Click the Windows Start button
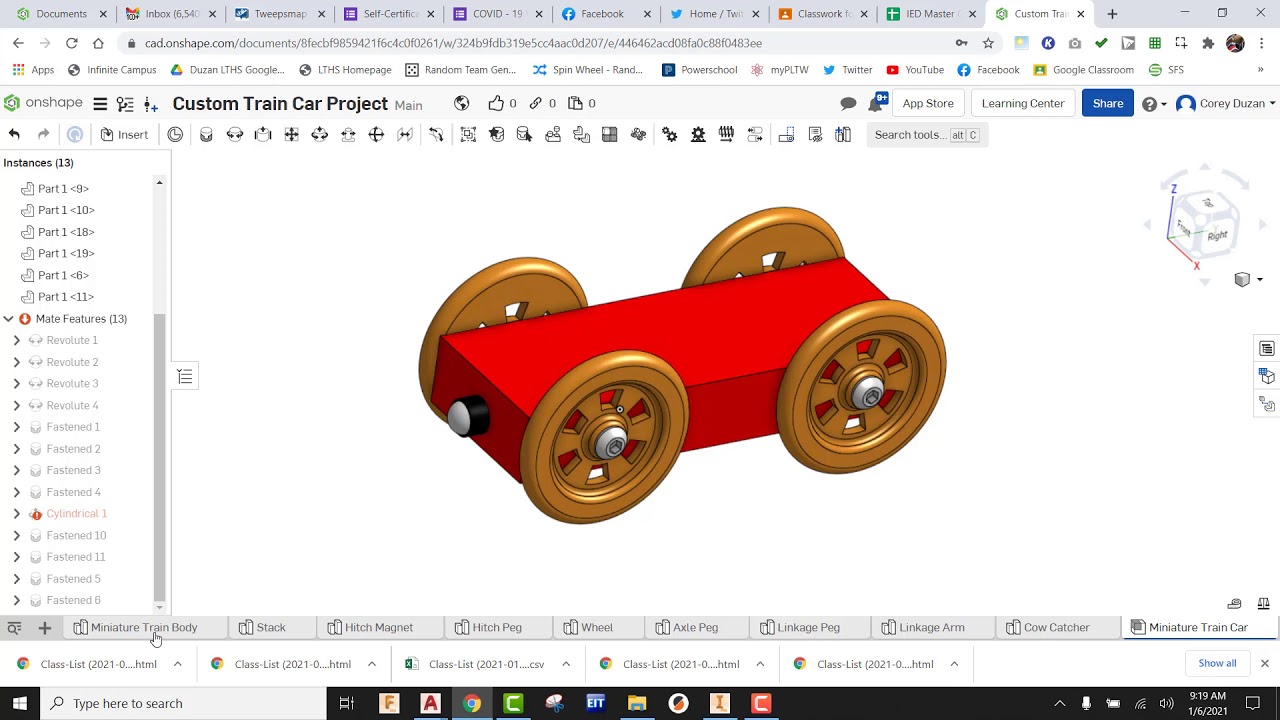 click(x=20, y=703)
